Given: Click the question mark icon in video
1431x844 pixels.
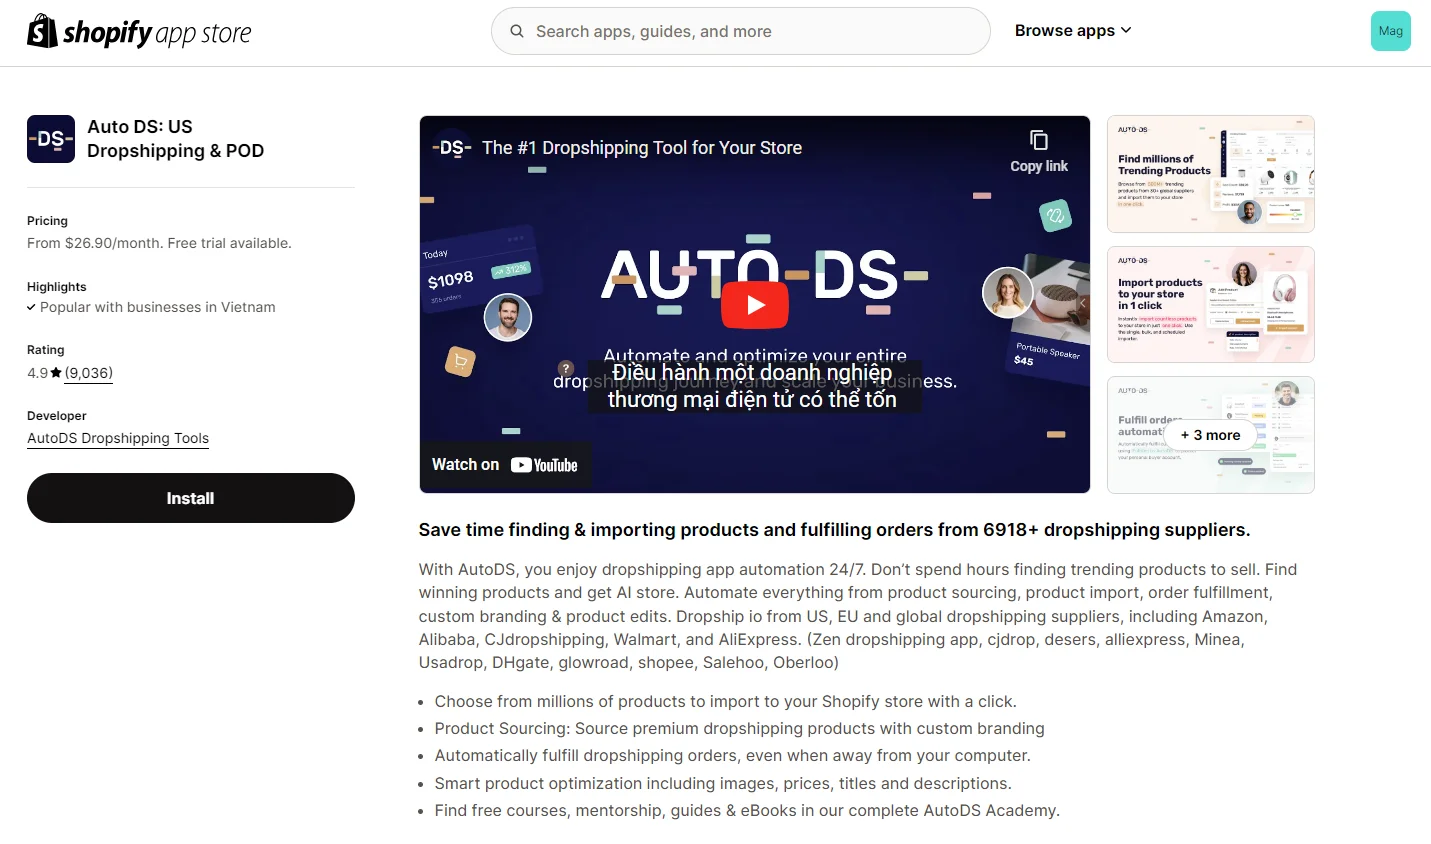Looking at the screenshot, I should pyautogui.click(x=566, y=368).
